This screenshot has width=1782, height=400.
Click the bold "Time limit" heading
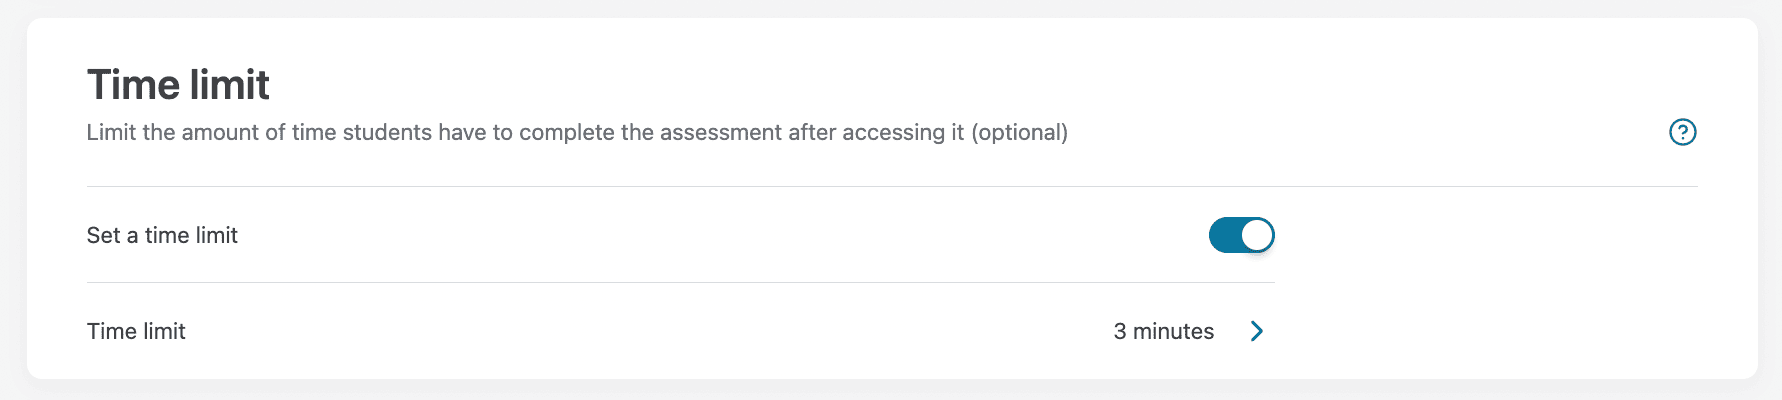click(178, 85)
